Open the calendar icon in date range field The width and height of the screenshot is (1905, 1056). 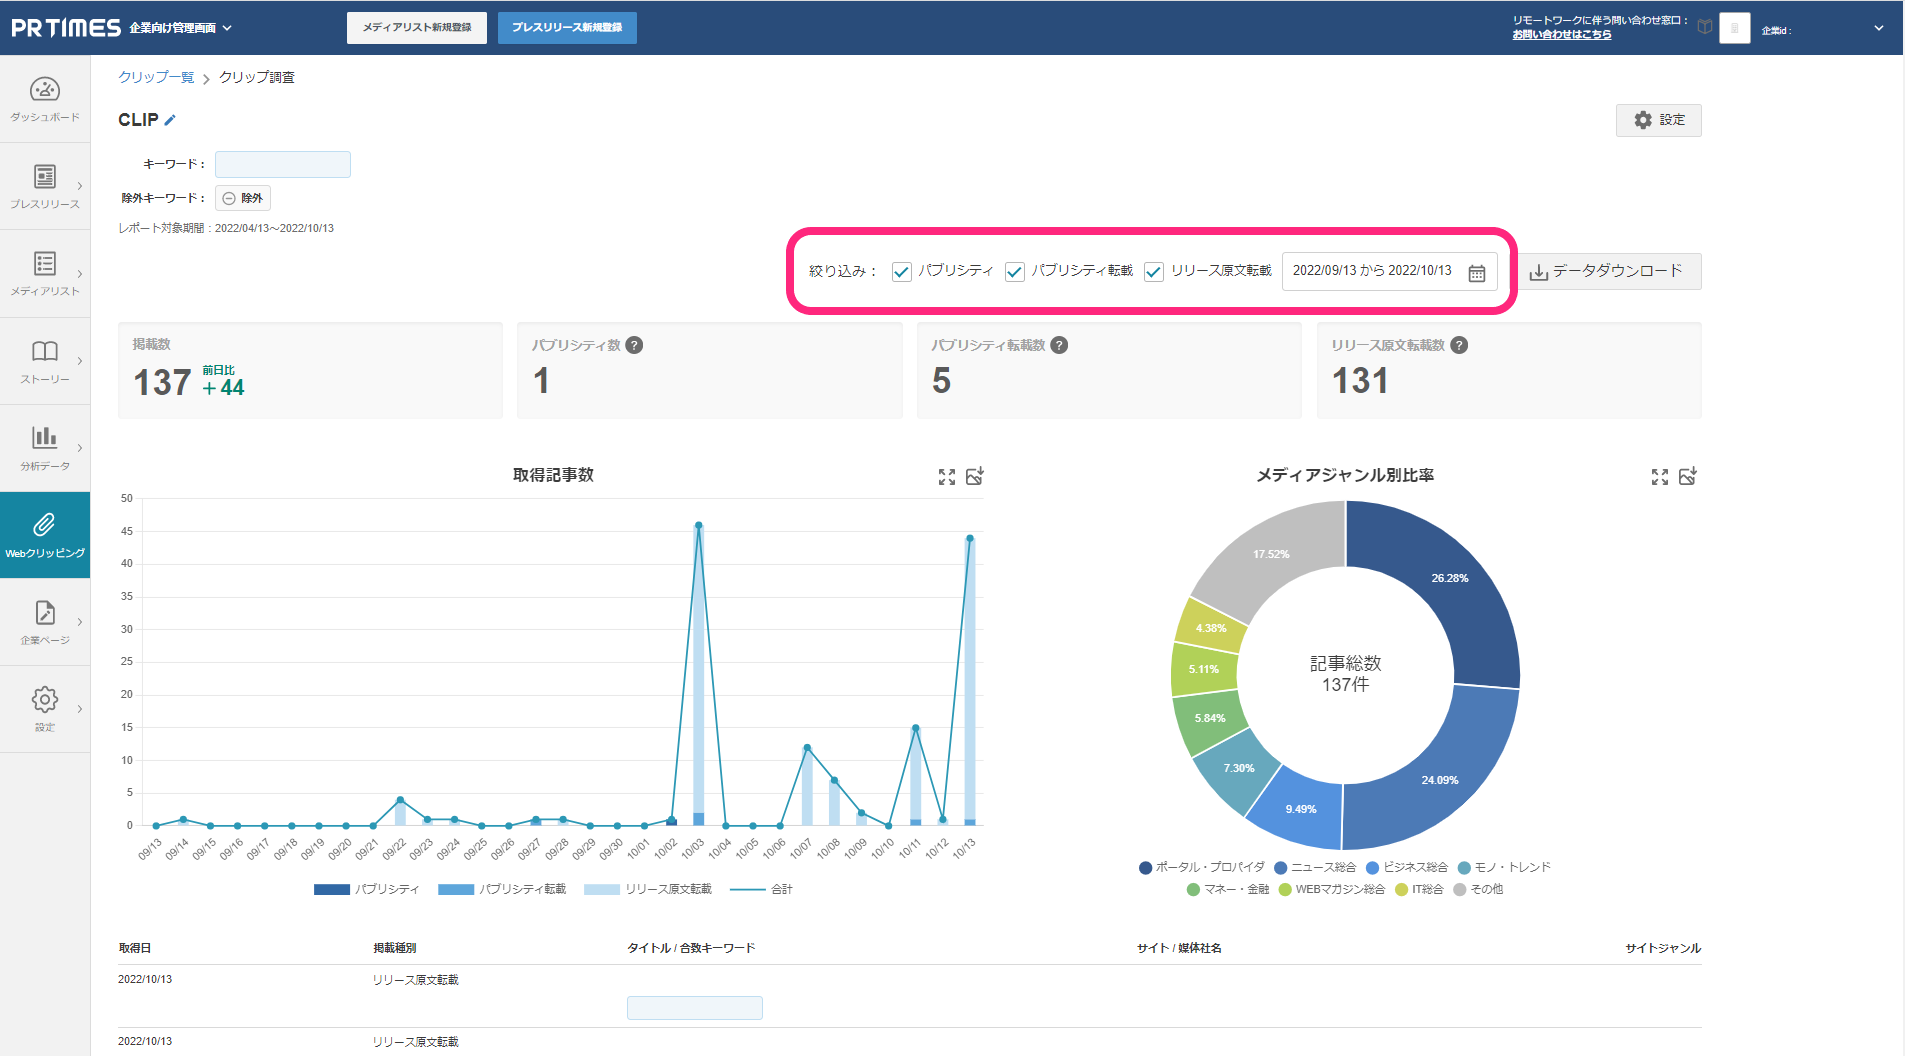pos(1476,273)
